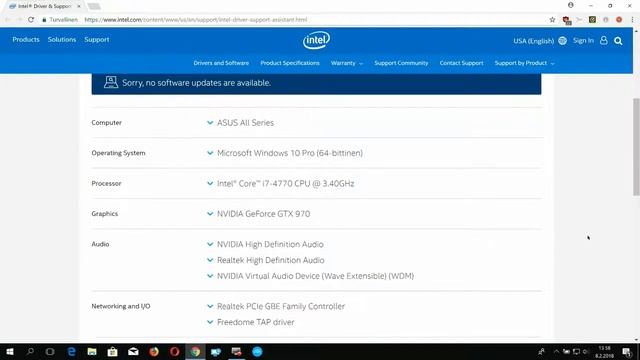Bookmark this page with star icon

552,20
